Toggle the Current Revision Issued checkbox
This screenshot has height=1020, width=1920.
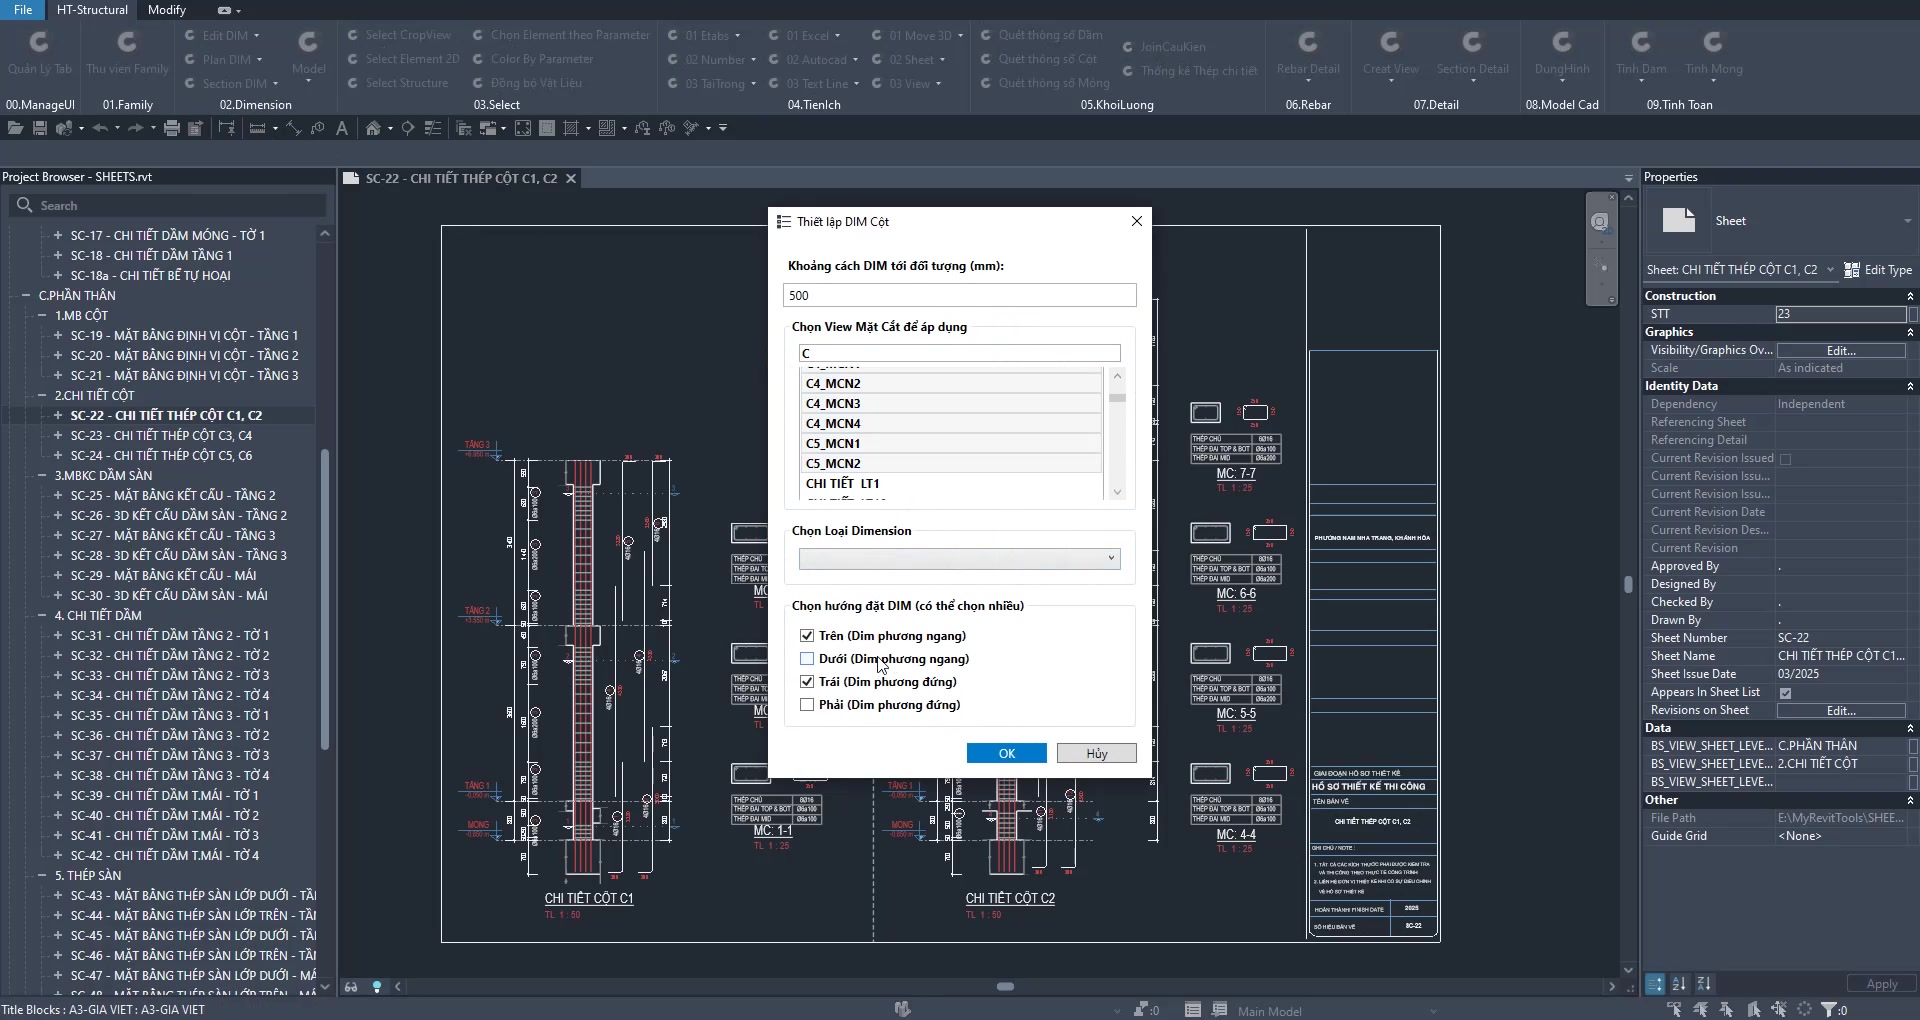click(x=1786, y=459)
